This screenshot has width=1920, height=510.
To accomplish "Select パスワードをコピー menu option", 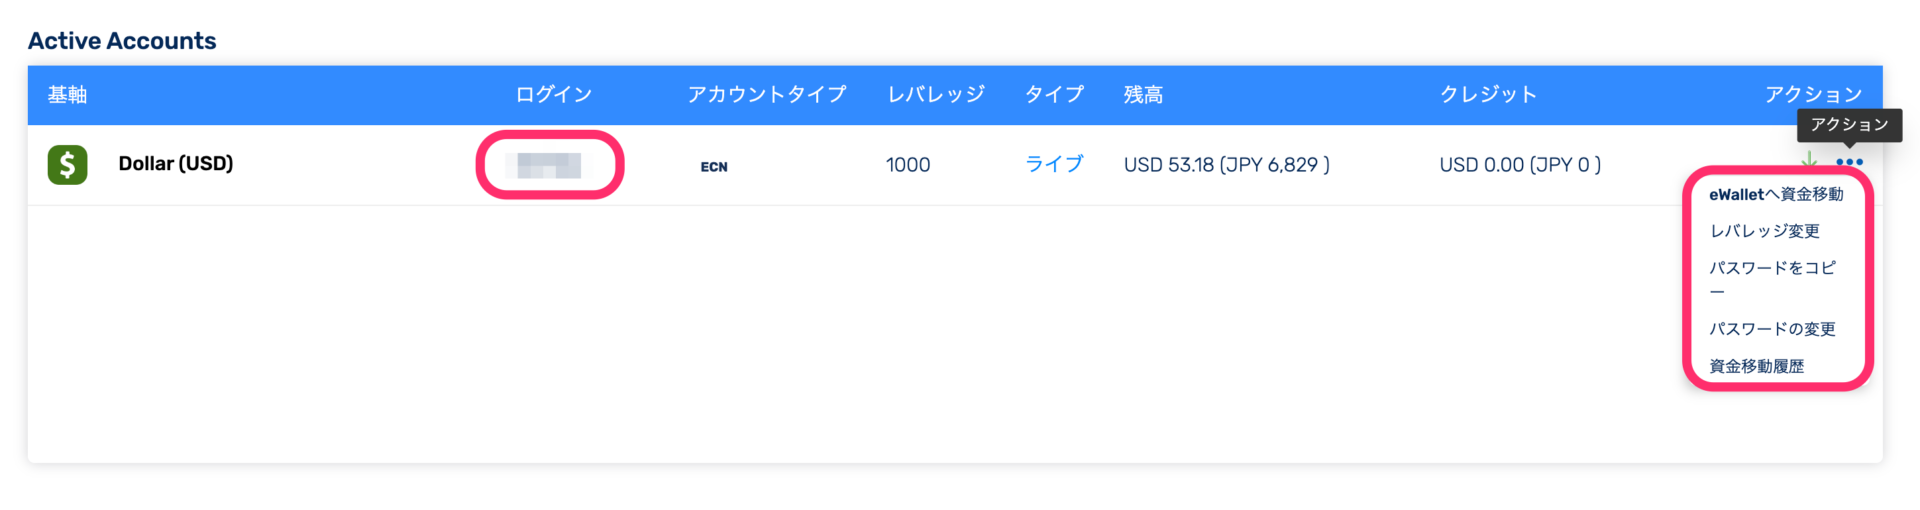I will point(1772,279).
